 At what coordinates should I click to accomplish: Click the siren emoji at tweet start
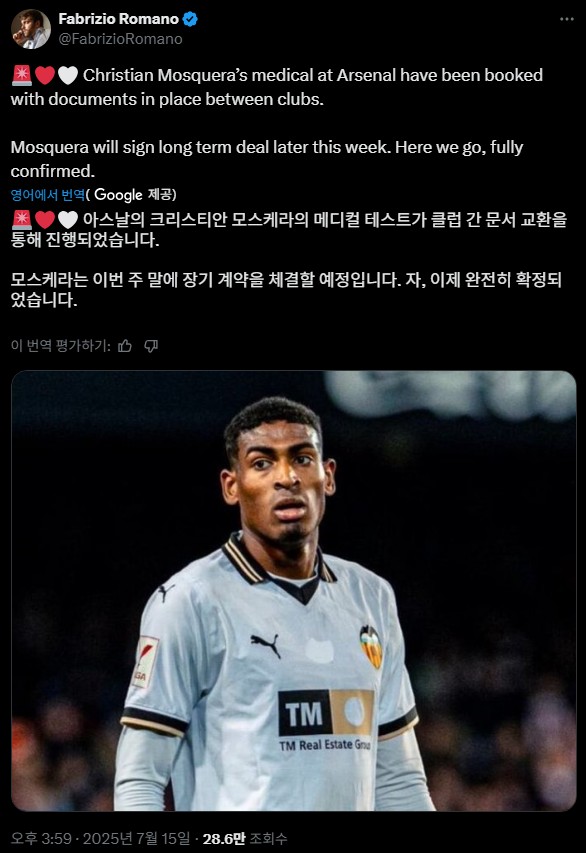click(x=22, y=75)
